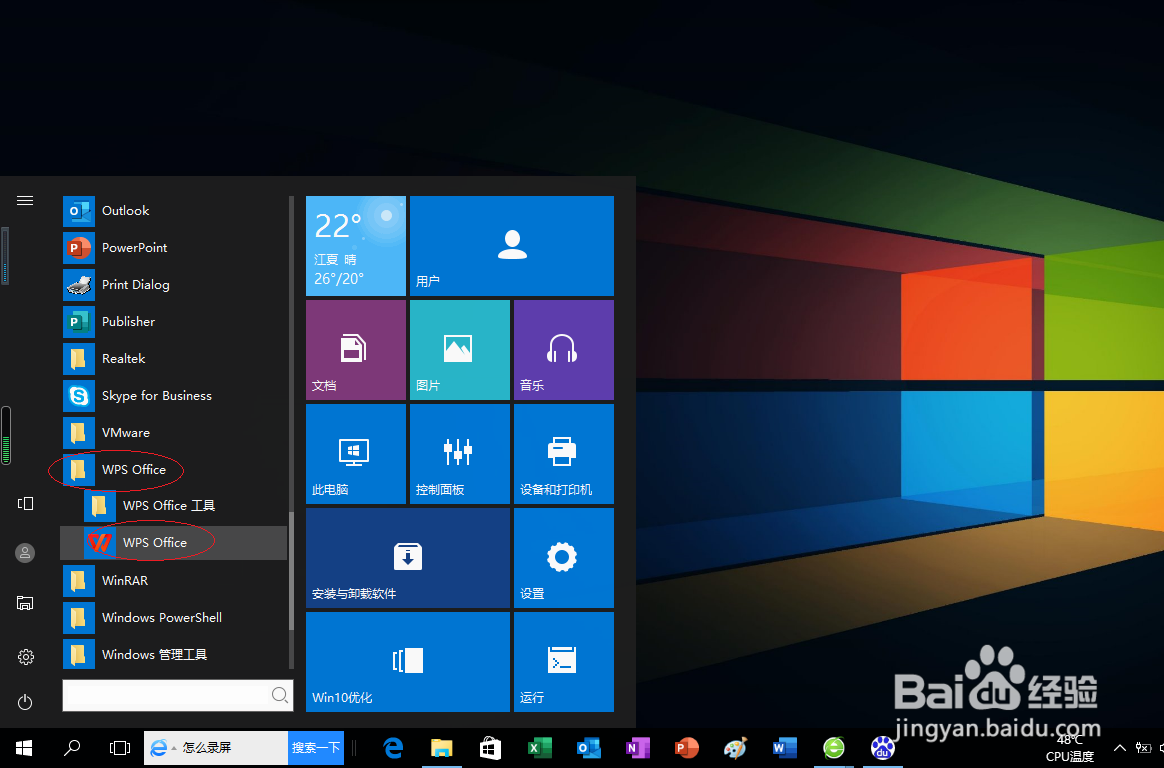Launch Outlook from the app list
Image resolution: width=1164 pixels, height=768 pixels.
174,211
